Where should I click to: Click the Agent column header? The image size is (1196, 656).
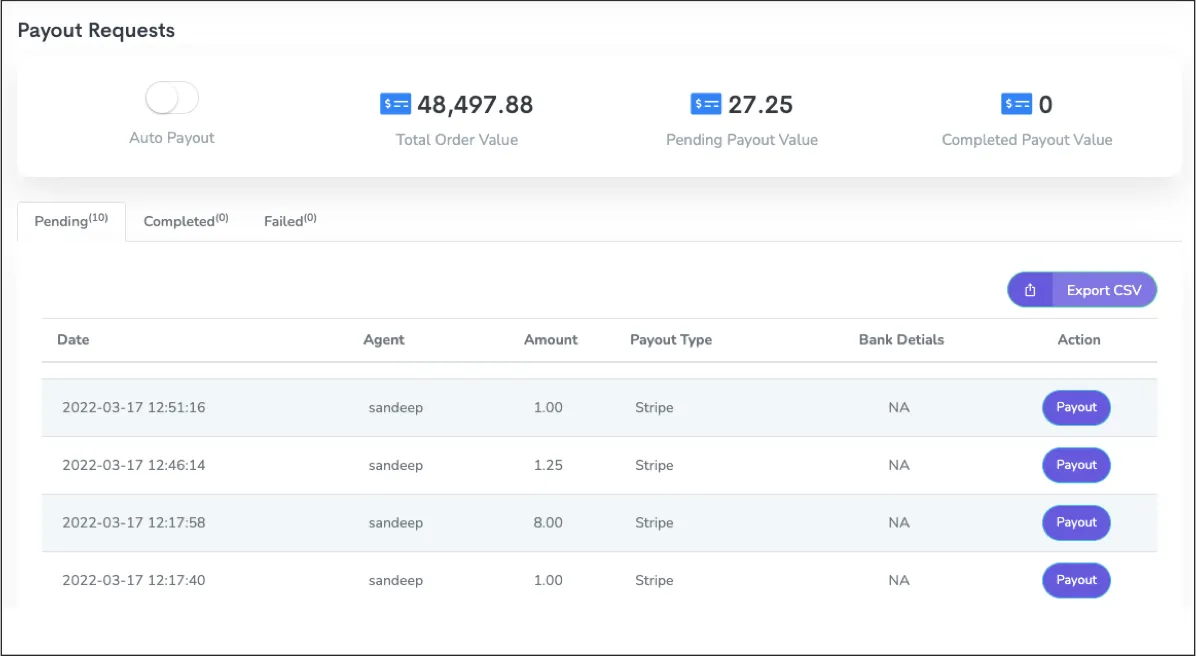click(x=384, y=340)
